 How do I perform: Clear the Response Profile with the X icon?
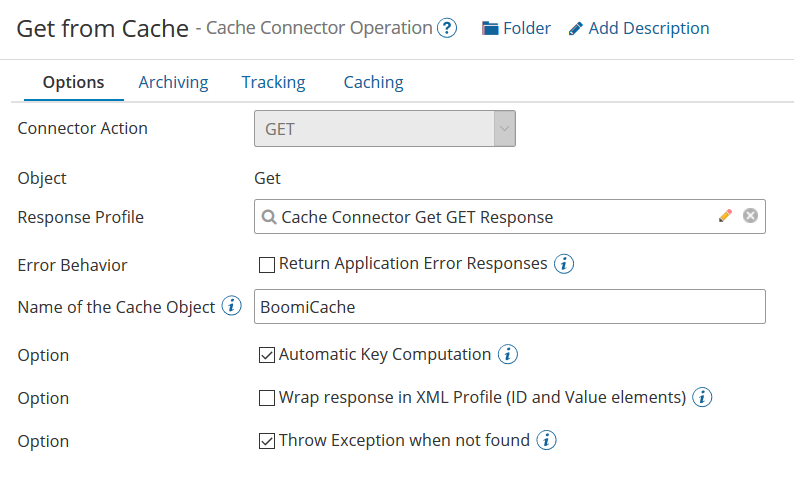tap(750, 216)
